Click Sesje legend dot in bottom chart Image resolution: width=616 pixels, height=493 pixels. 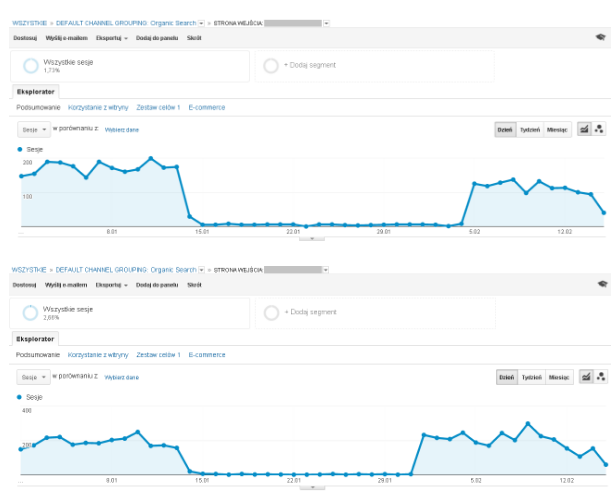point(19,397)
